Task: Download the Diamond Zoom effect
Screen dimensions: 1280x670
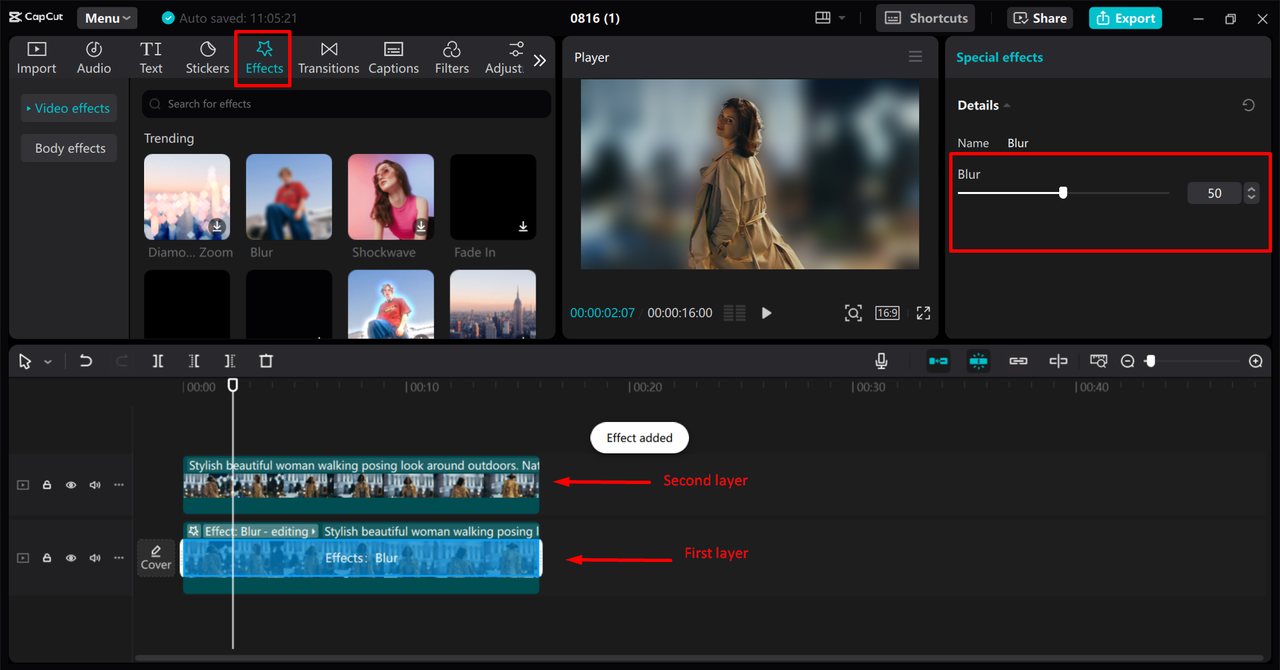Action: coord(217,227)
